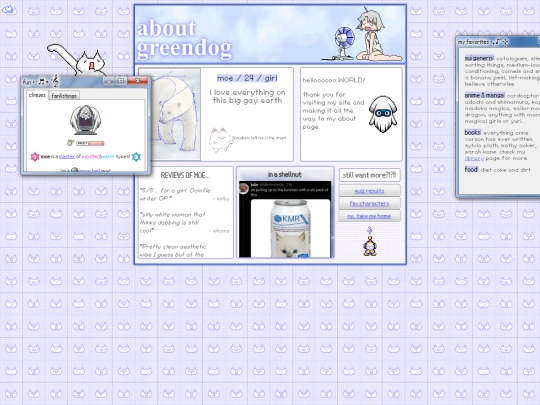
Task: Click the tweet author's avatar
Action: (x=244, y=188)
